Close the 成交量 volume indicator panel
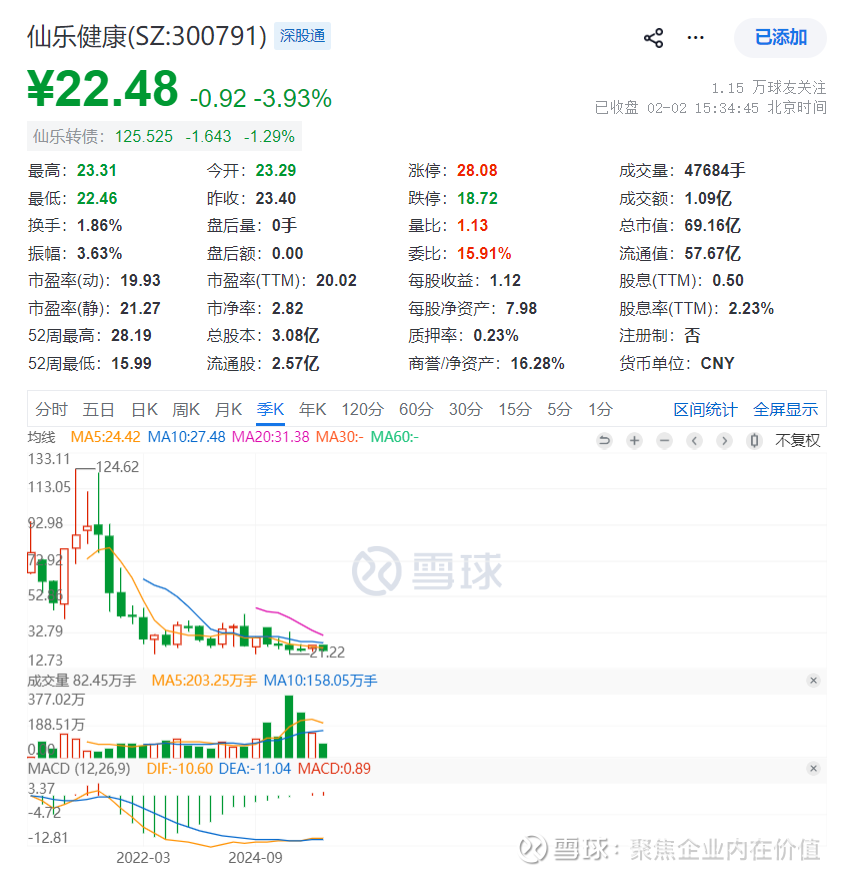 point(813,680)
